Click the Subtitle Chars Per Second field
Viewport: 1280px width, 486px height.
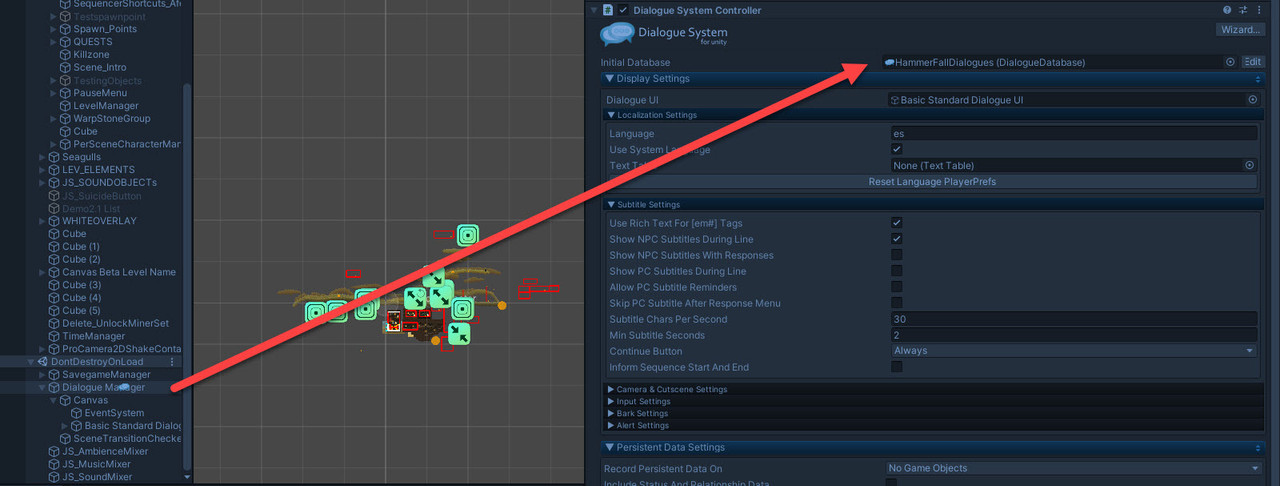(x=1074, y=319)
